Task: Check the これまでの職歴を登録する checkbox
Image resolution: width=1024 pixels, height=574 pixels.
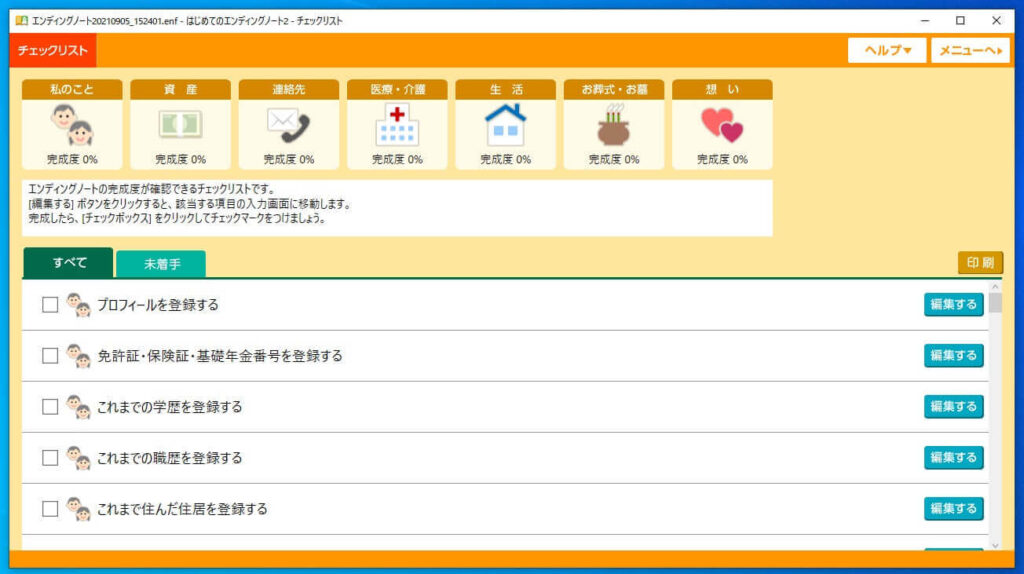Action: 50,458
